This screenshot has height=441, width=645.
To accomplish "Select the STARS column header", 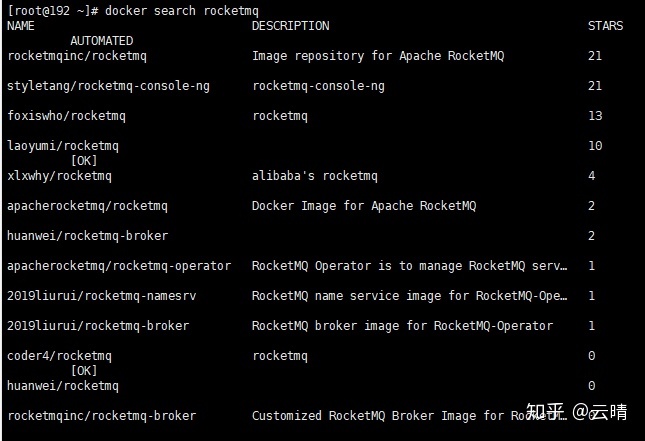I will point(605,26).
